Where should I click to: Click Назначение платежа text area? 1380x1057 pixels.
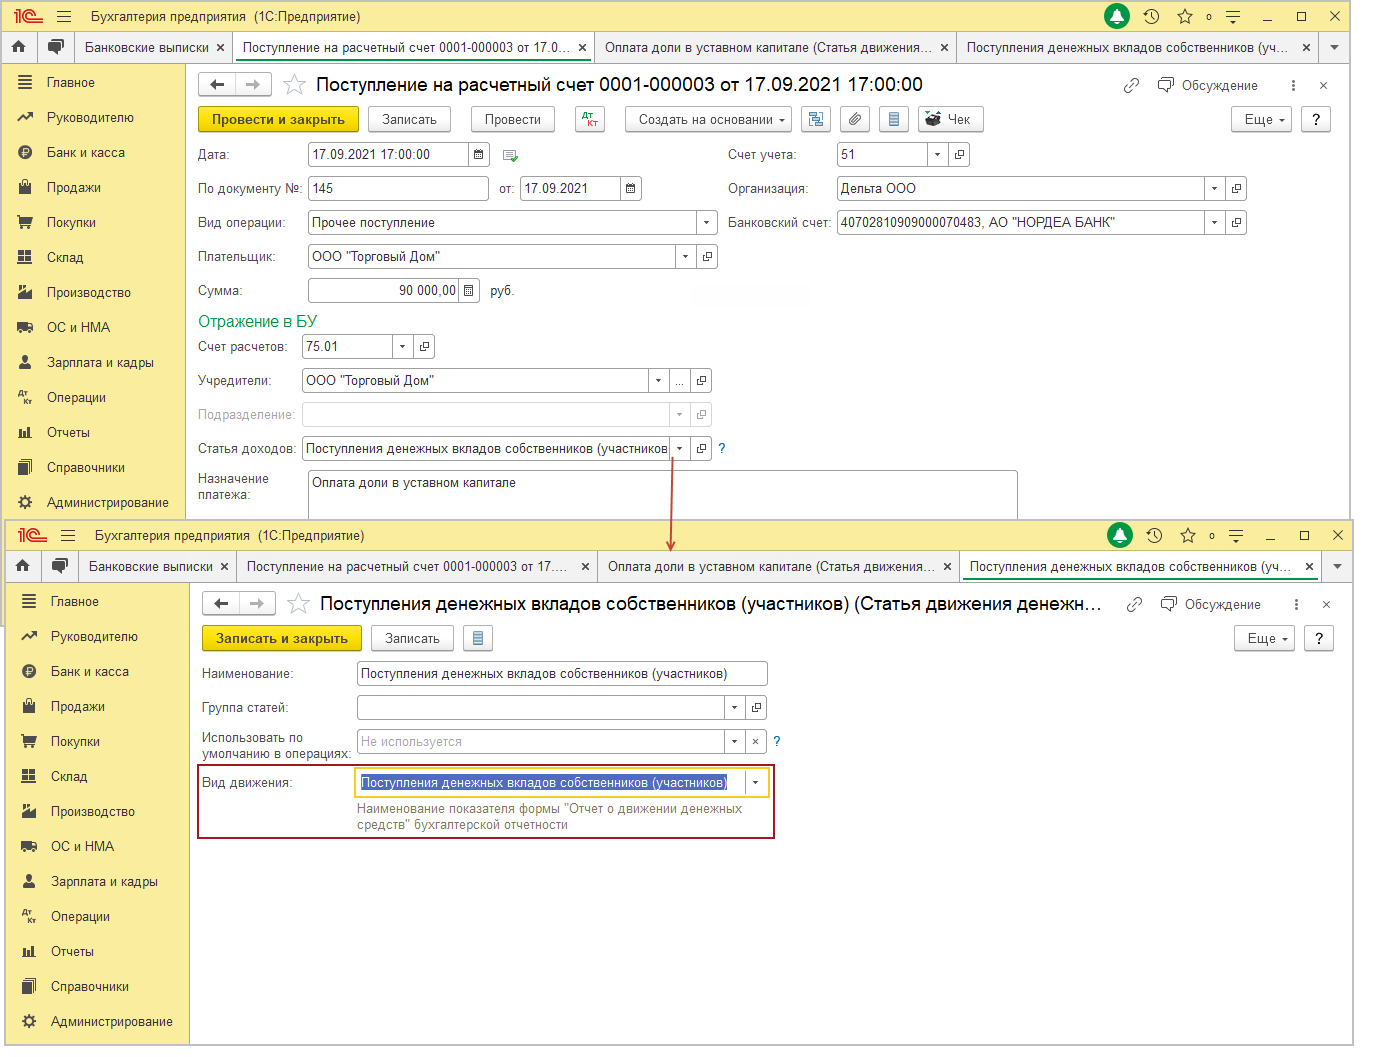click(662, 495)
